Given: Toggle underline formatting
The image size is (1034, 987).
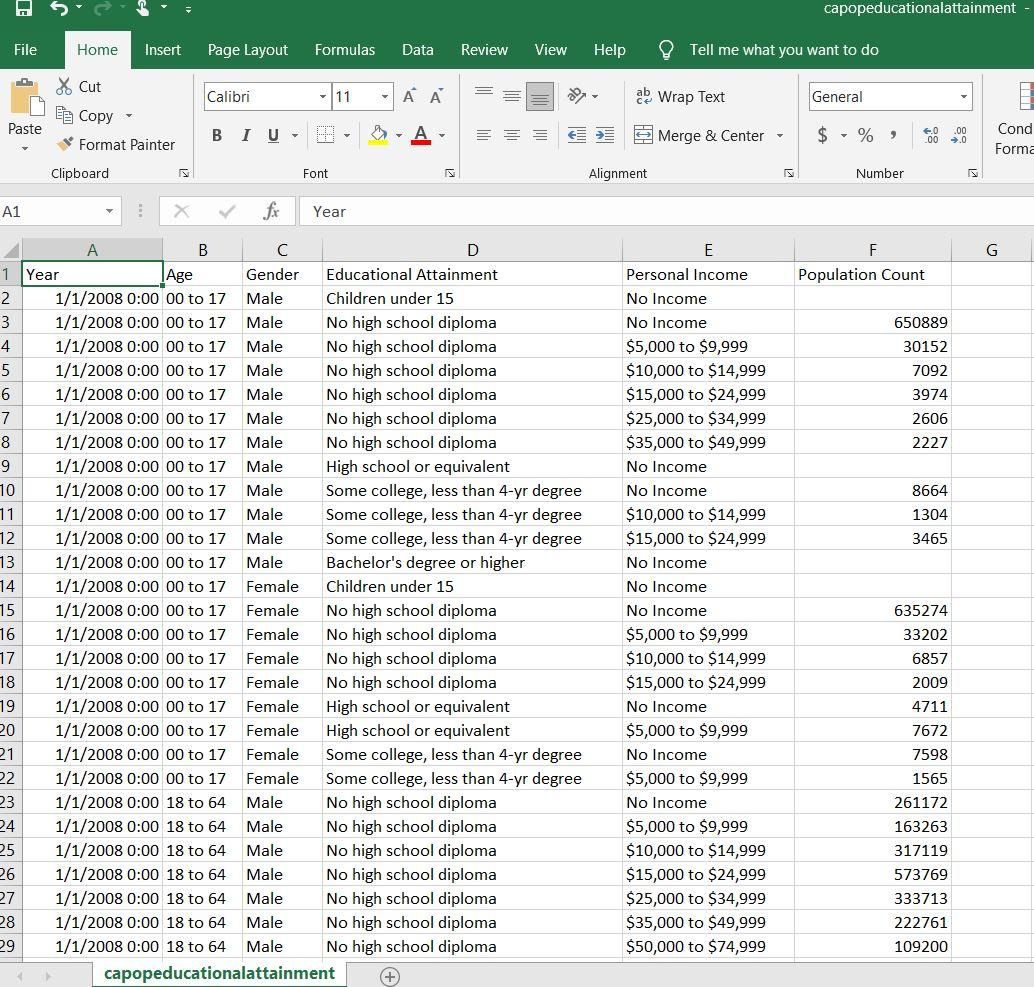Looking at the screenshot, I should [x=271, y=135].
